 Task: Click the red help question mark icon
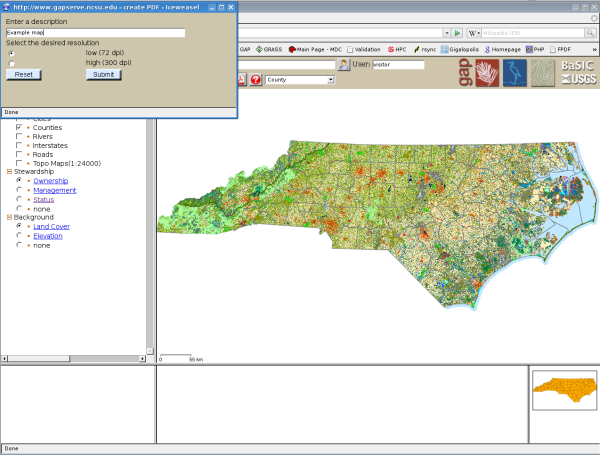[x=256, y=80]
